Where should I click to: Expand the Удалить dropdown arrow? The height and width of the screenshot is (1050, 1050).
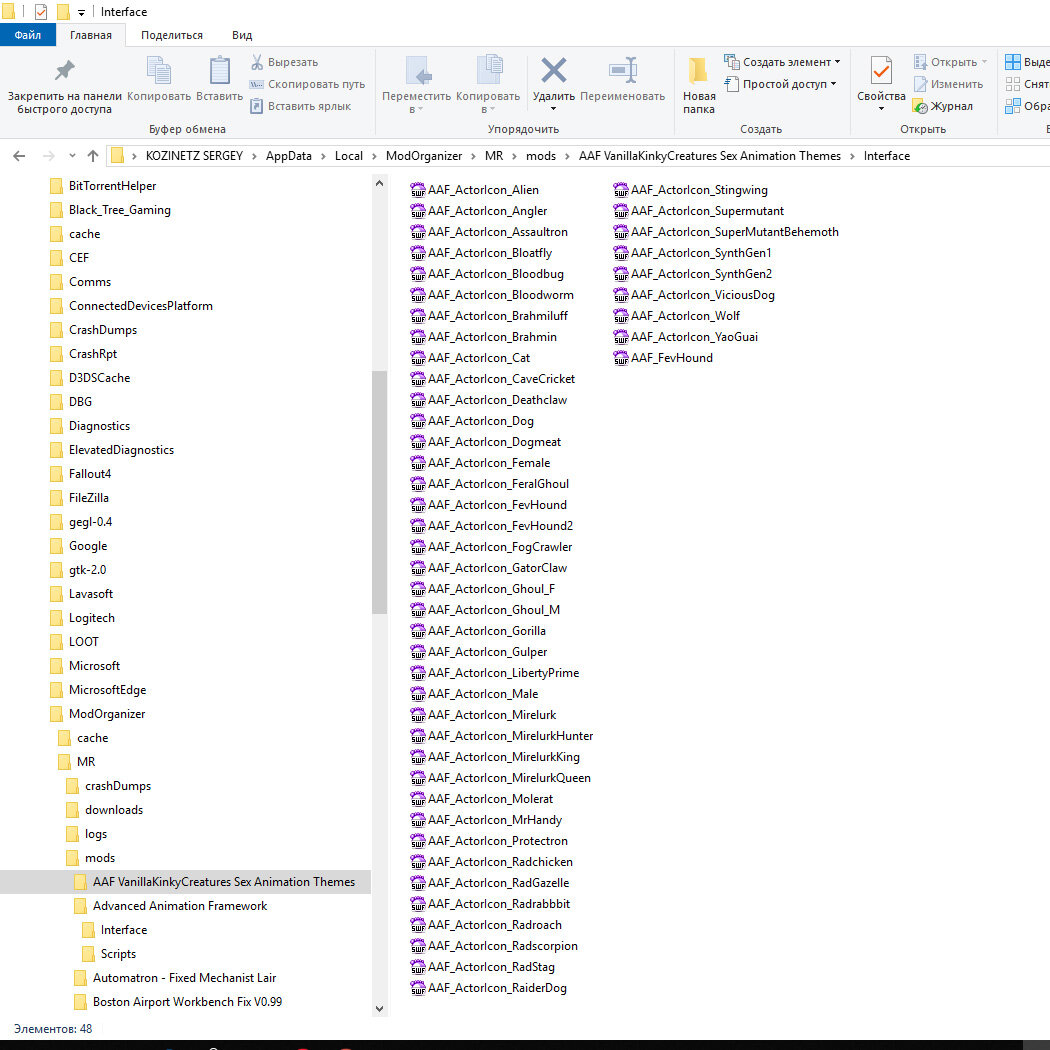(554, 108)
